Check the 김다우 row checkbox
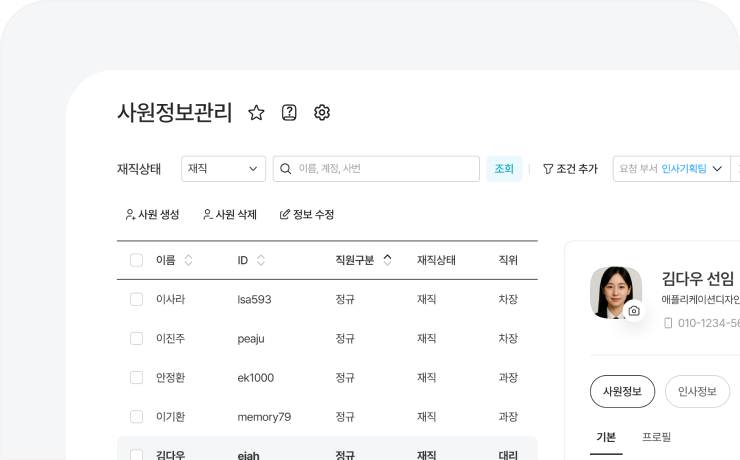This screenshot has width=740, height=460. point(136,455)
